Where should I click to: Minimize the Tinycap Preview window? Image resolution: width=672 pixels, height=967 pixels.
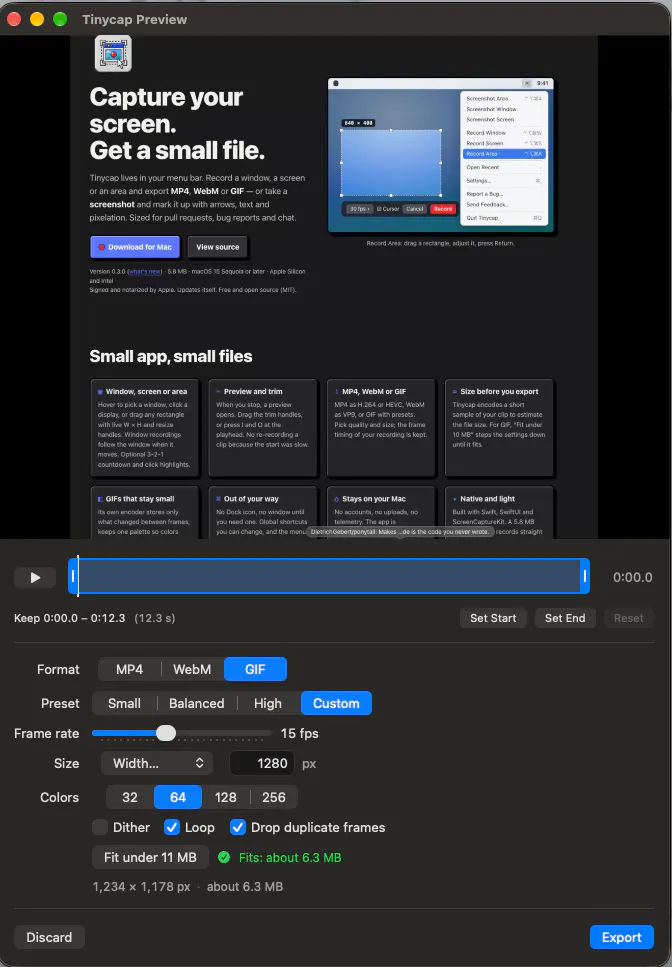pos(37,19)
